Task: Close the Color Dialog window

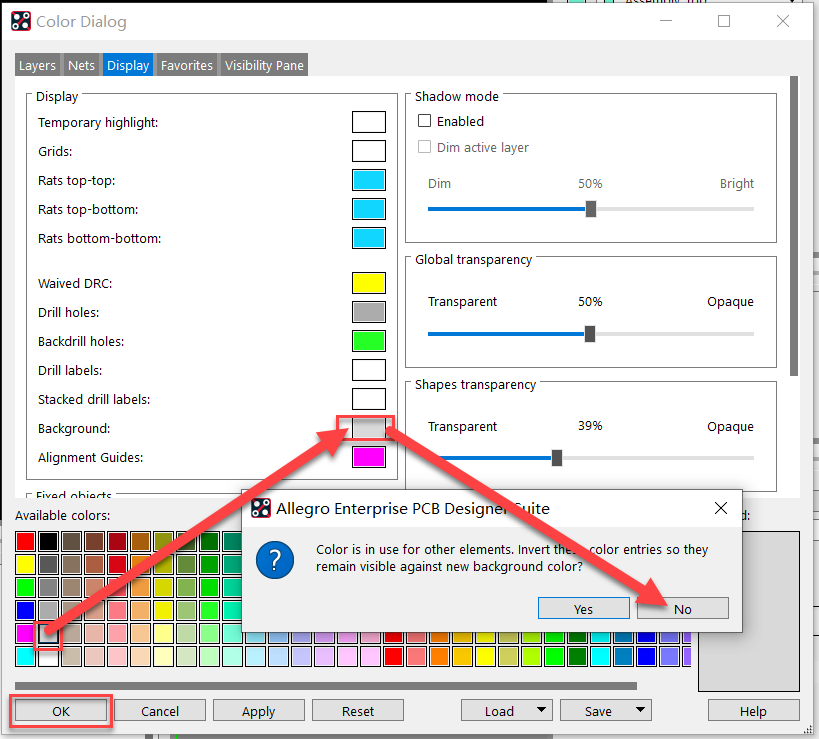Action: pyautogui.click(x=782, y=21)
